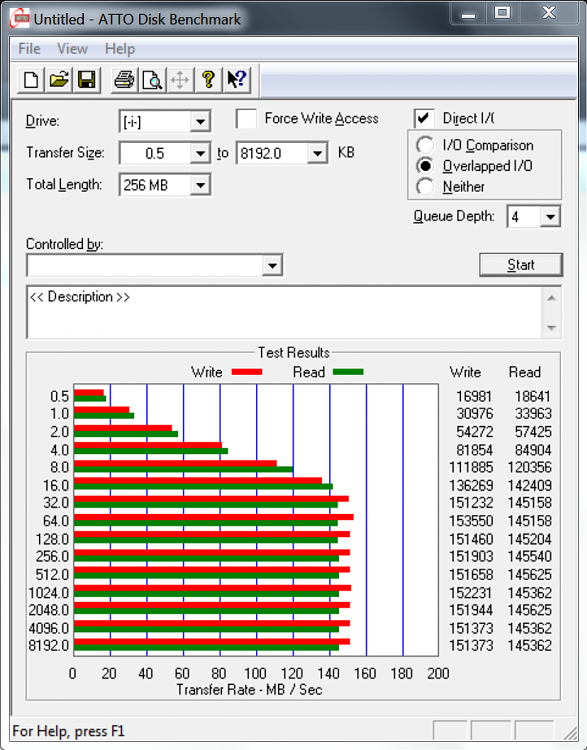Click inside the Description text box
Image resolution: width=587 pixels, height=750 pixels.
pyautogui.click(x=285, y=312)
